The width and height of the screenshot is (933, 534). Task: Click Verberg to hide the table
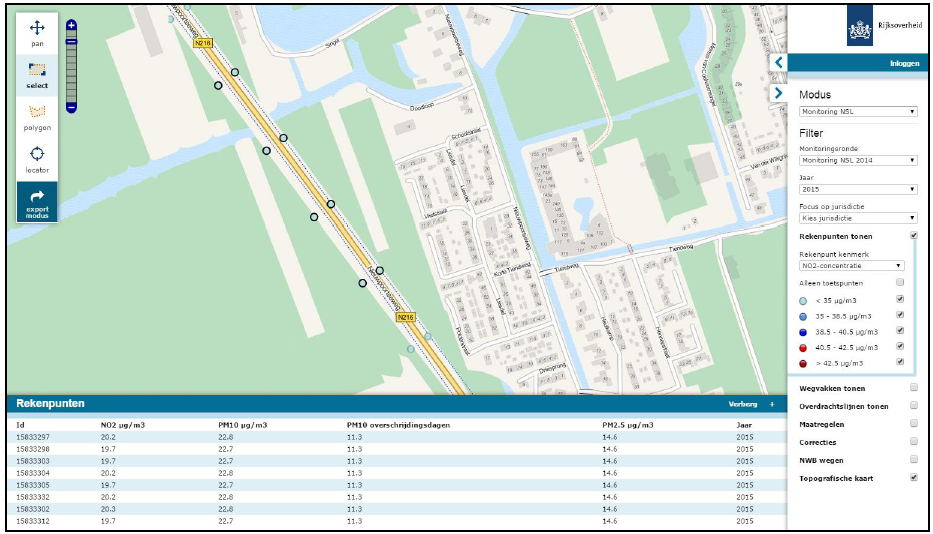(x=743, y=404)
